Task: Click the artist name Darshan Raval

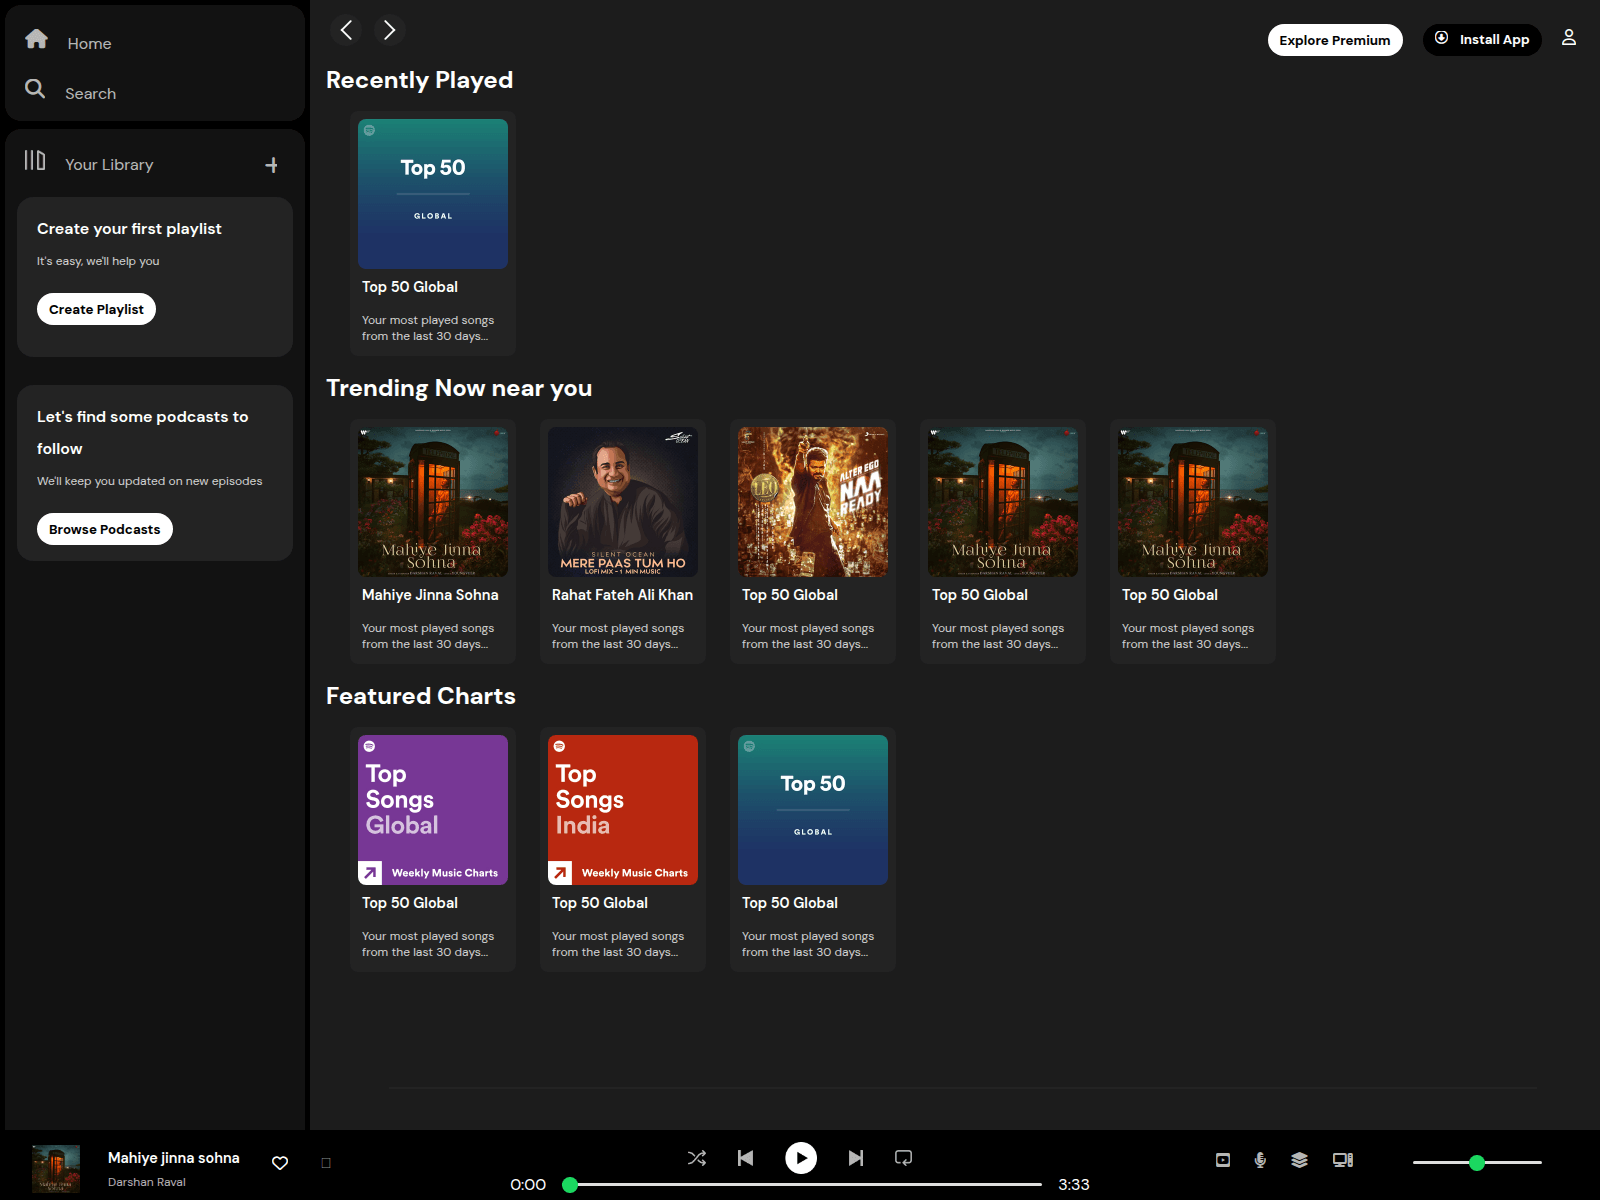Action: (x=147, y=1182)
